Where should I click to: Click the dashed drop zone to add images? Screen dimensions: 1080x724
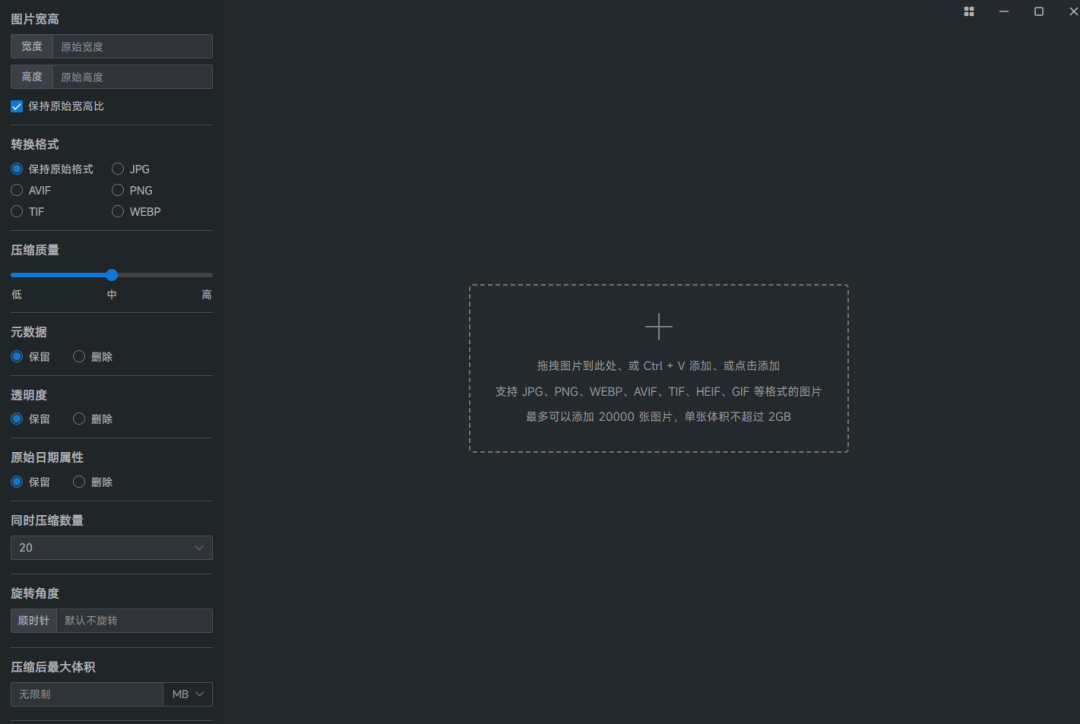658,369
